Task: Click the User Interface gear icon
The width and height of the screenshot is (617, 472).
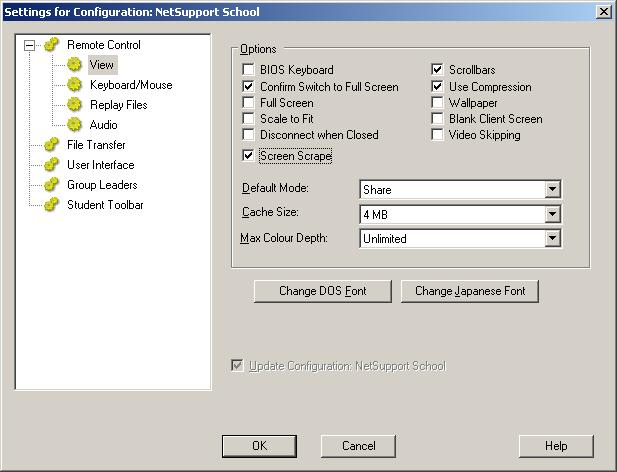Action: 52,165
